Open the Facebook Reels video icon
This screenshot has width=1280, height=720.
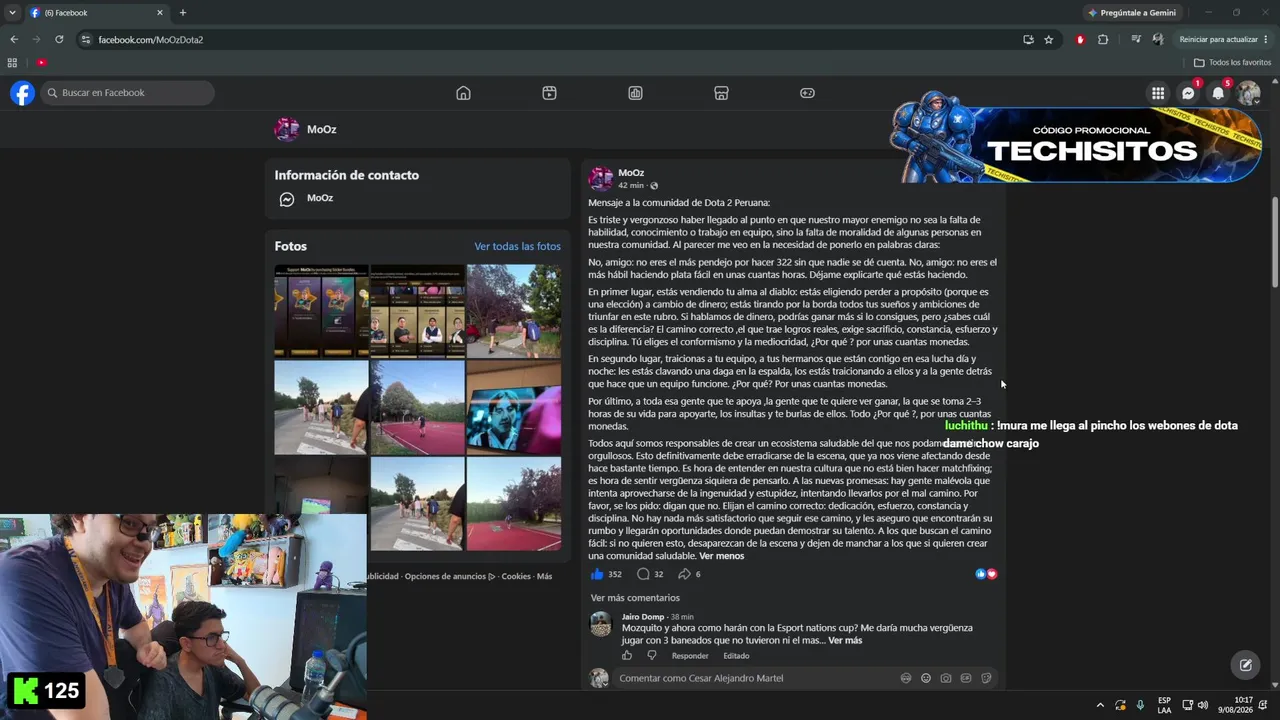549,93
